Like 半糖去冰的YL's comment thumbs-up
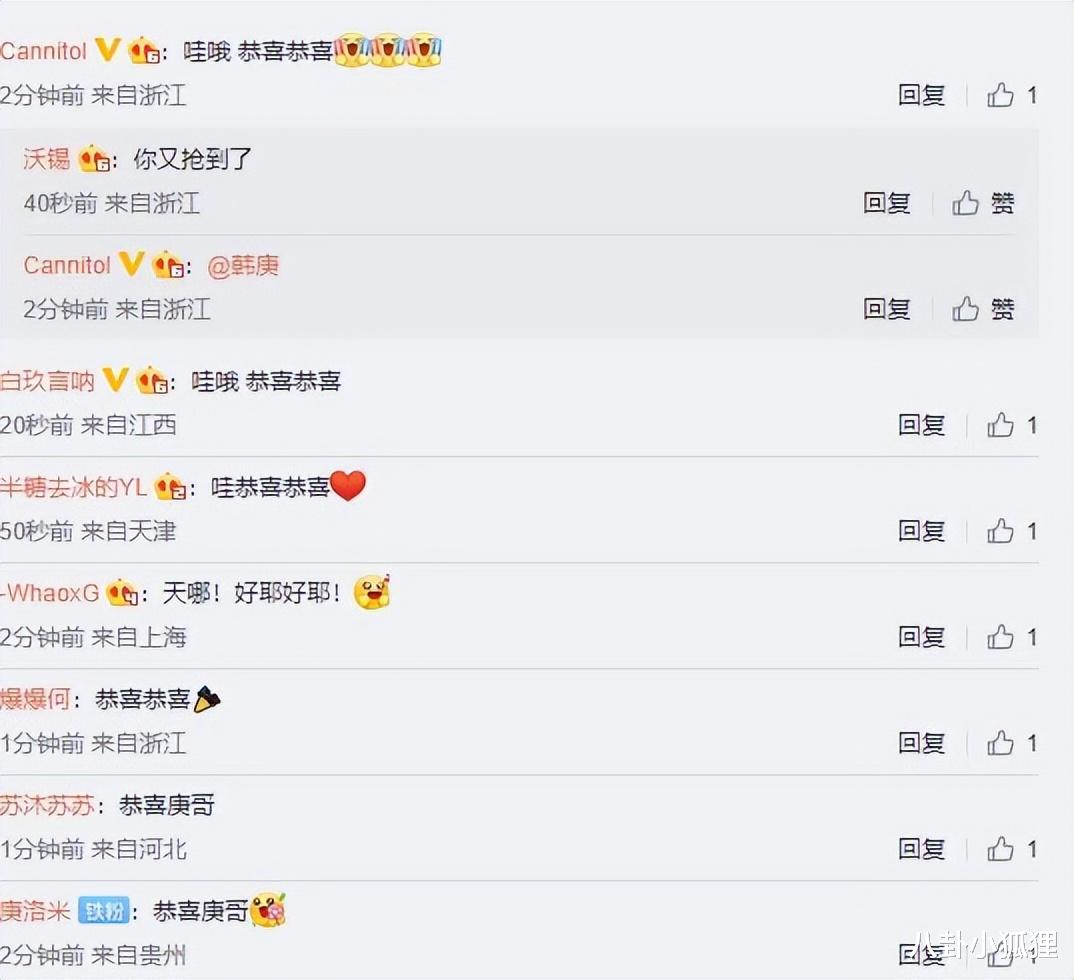The width and height of the screenshot is (1074, 980). 1000,531
